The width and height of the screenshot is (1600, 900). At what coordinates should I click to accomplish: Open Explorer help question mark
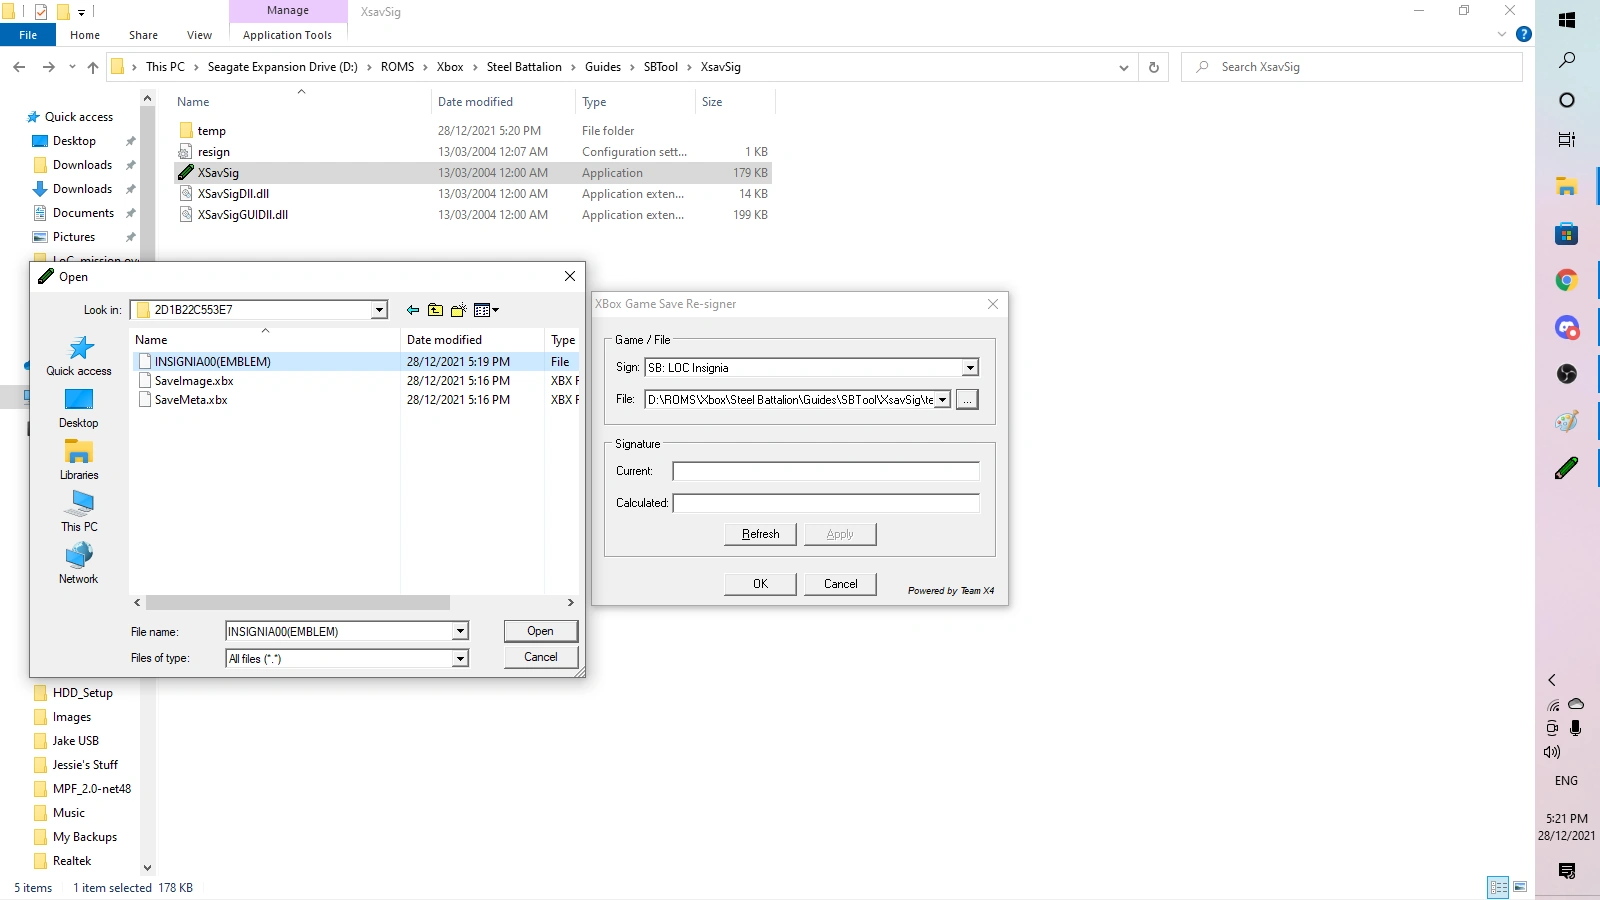tap(1524, 34)
